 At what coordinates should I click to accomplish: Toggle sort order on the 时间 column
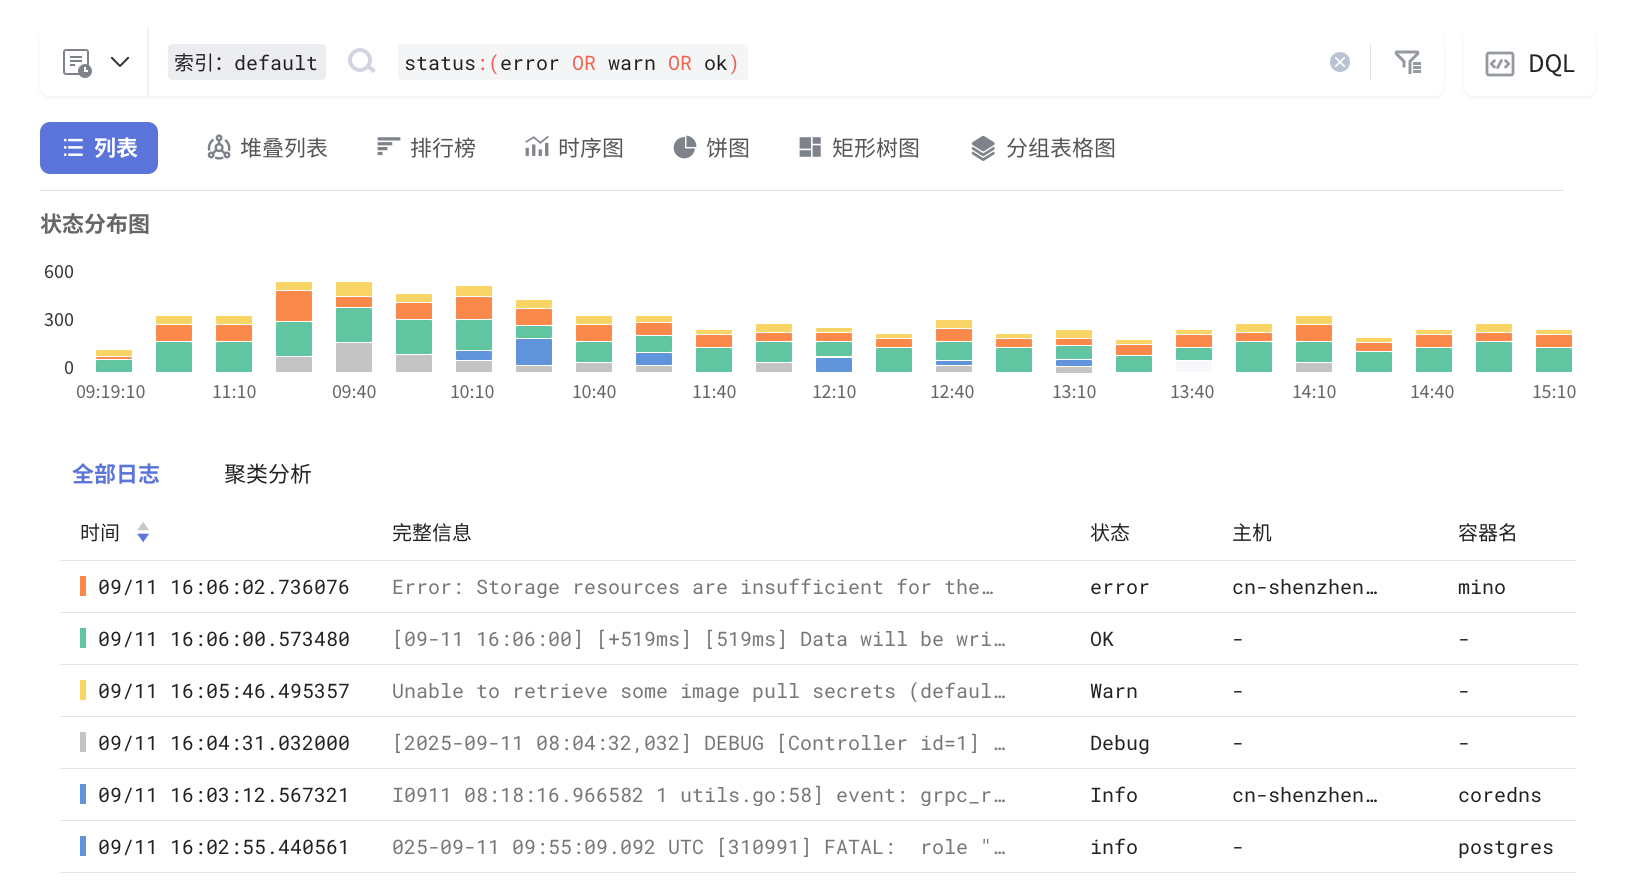pyautogui.click(x=143, y=533)
